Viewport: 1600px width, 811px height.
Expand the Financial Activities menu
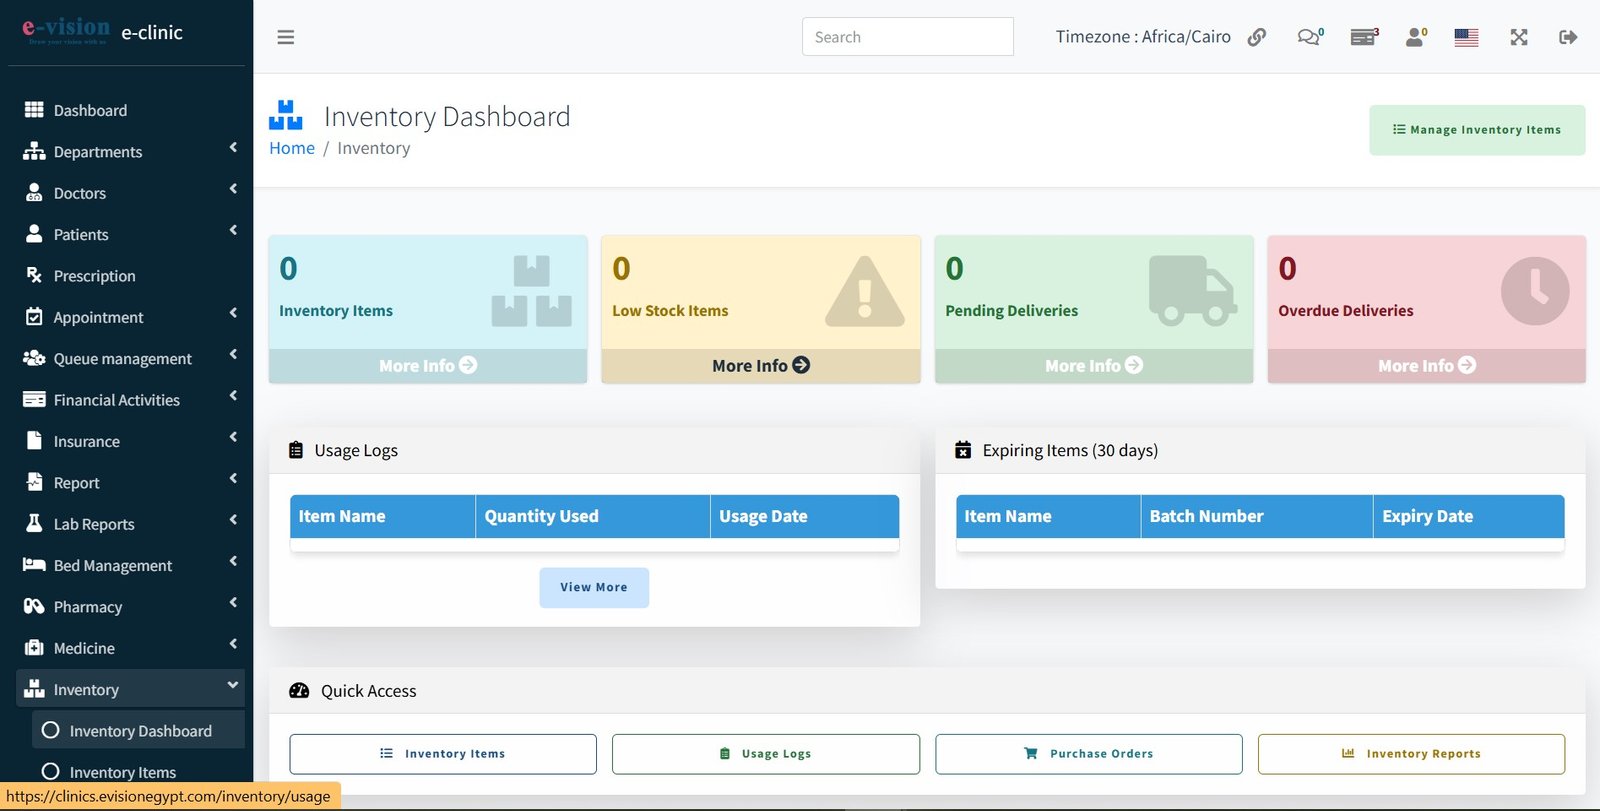pyautogui.click(x=130, y=400)
